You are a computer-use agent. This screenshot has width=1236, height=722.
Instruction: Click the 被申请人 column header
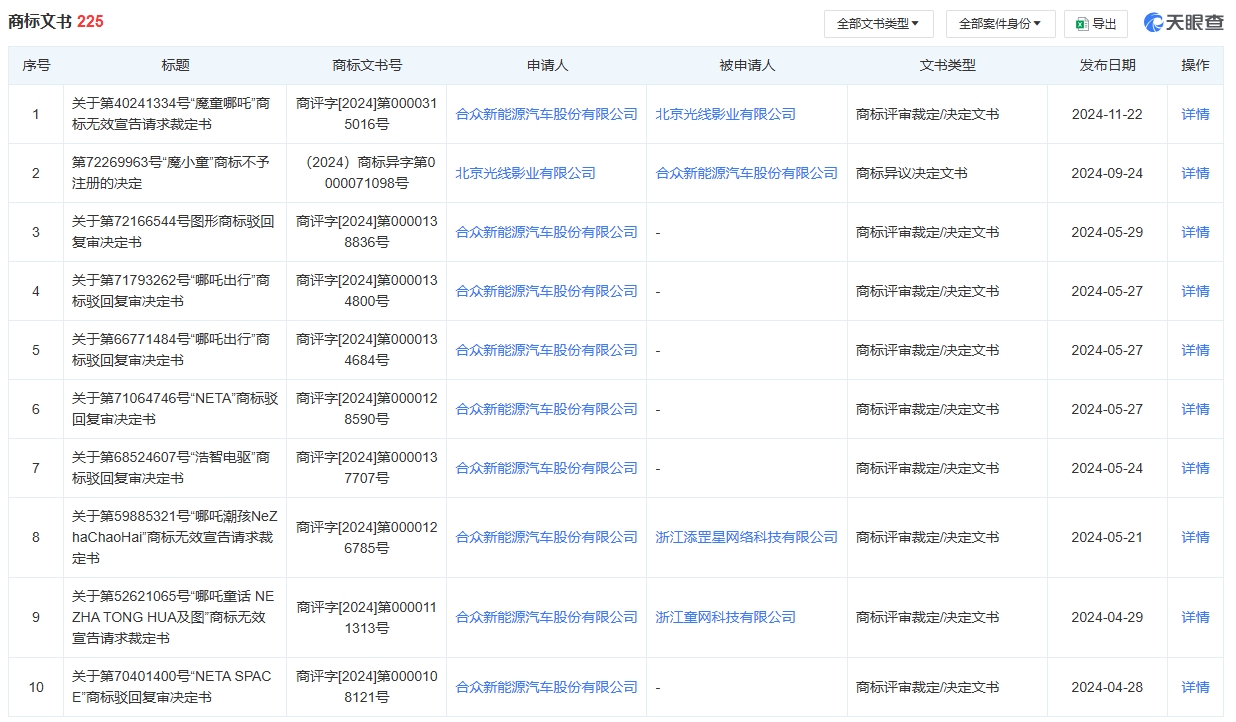tap(747, 65)
